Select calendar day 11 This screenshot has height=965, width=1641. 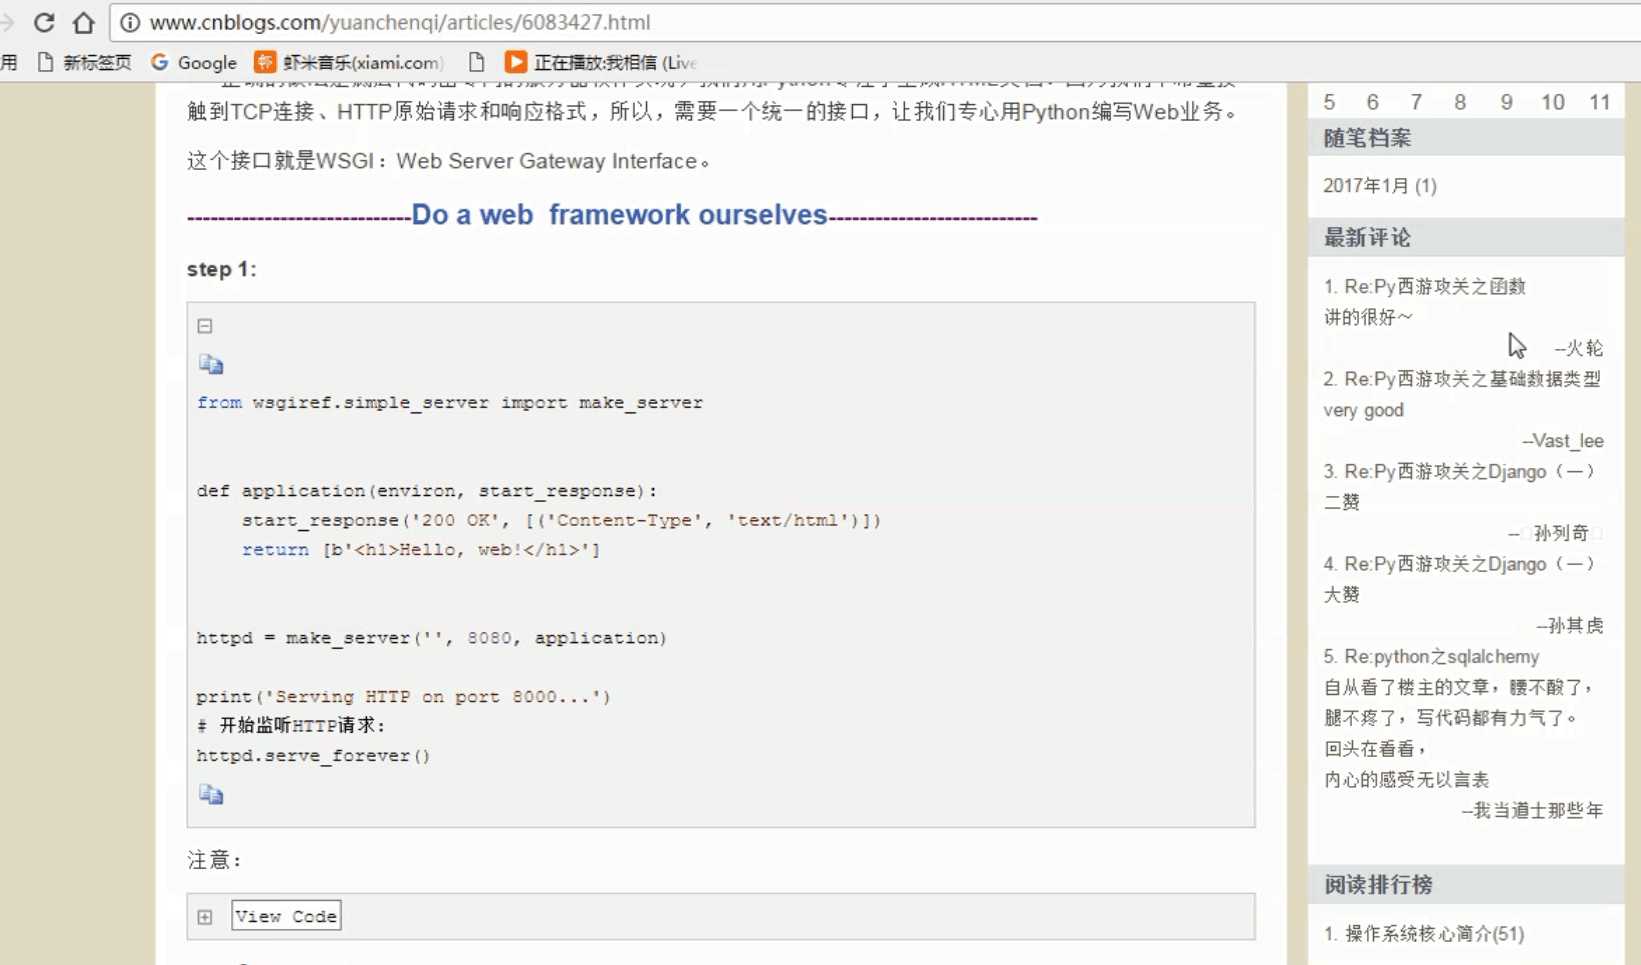1600,102
